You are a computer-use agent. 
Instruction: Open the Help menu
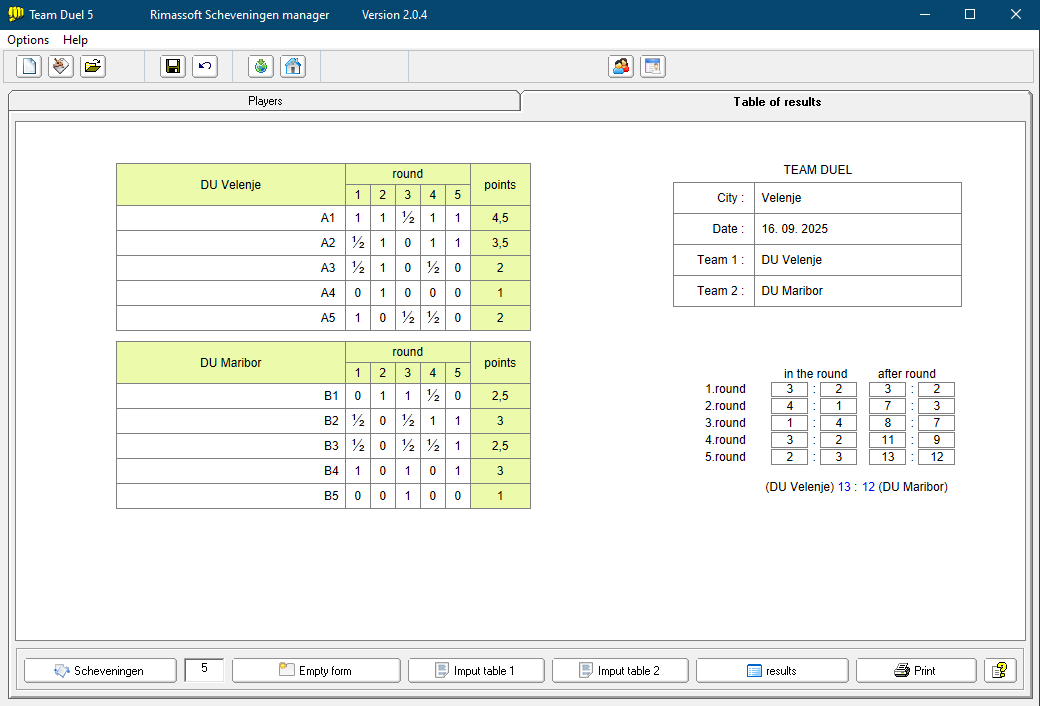[75, 40]
